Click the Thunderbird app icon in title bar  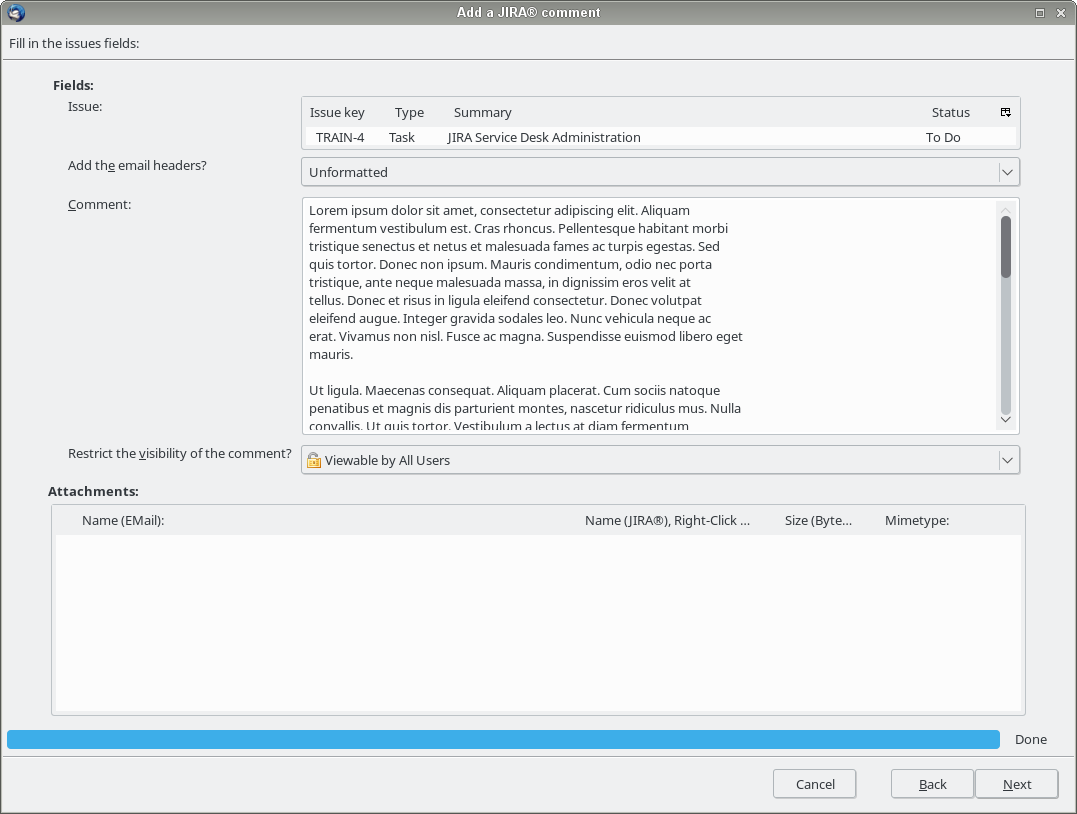pyautogui.click(x=16, y=12)
